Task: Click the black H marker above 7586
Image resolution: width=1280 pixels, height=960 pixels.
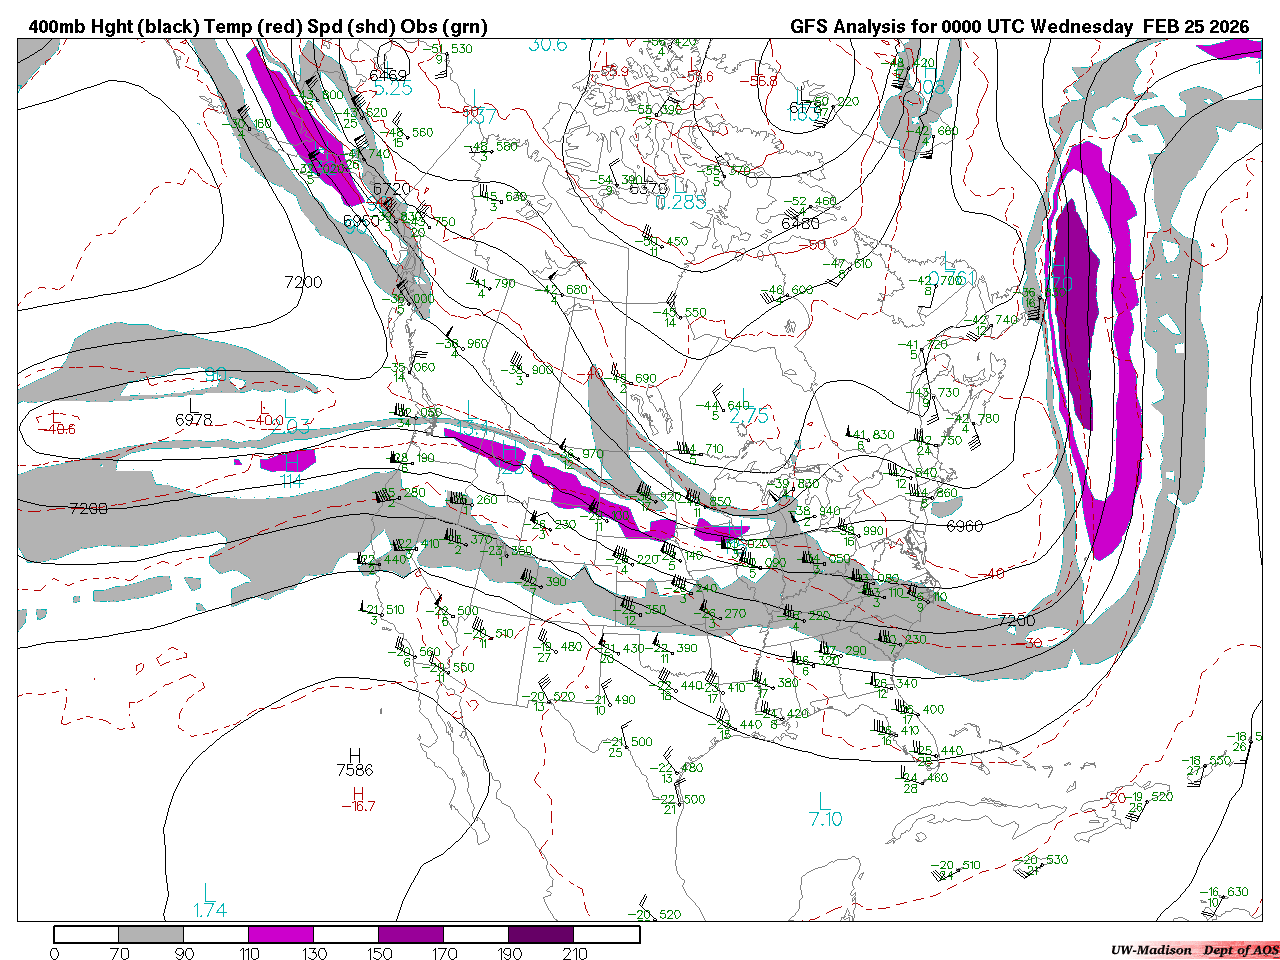Action: click(x=355, y=754)
